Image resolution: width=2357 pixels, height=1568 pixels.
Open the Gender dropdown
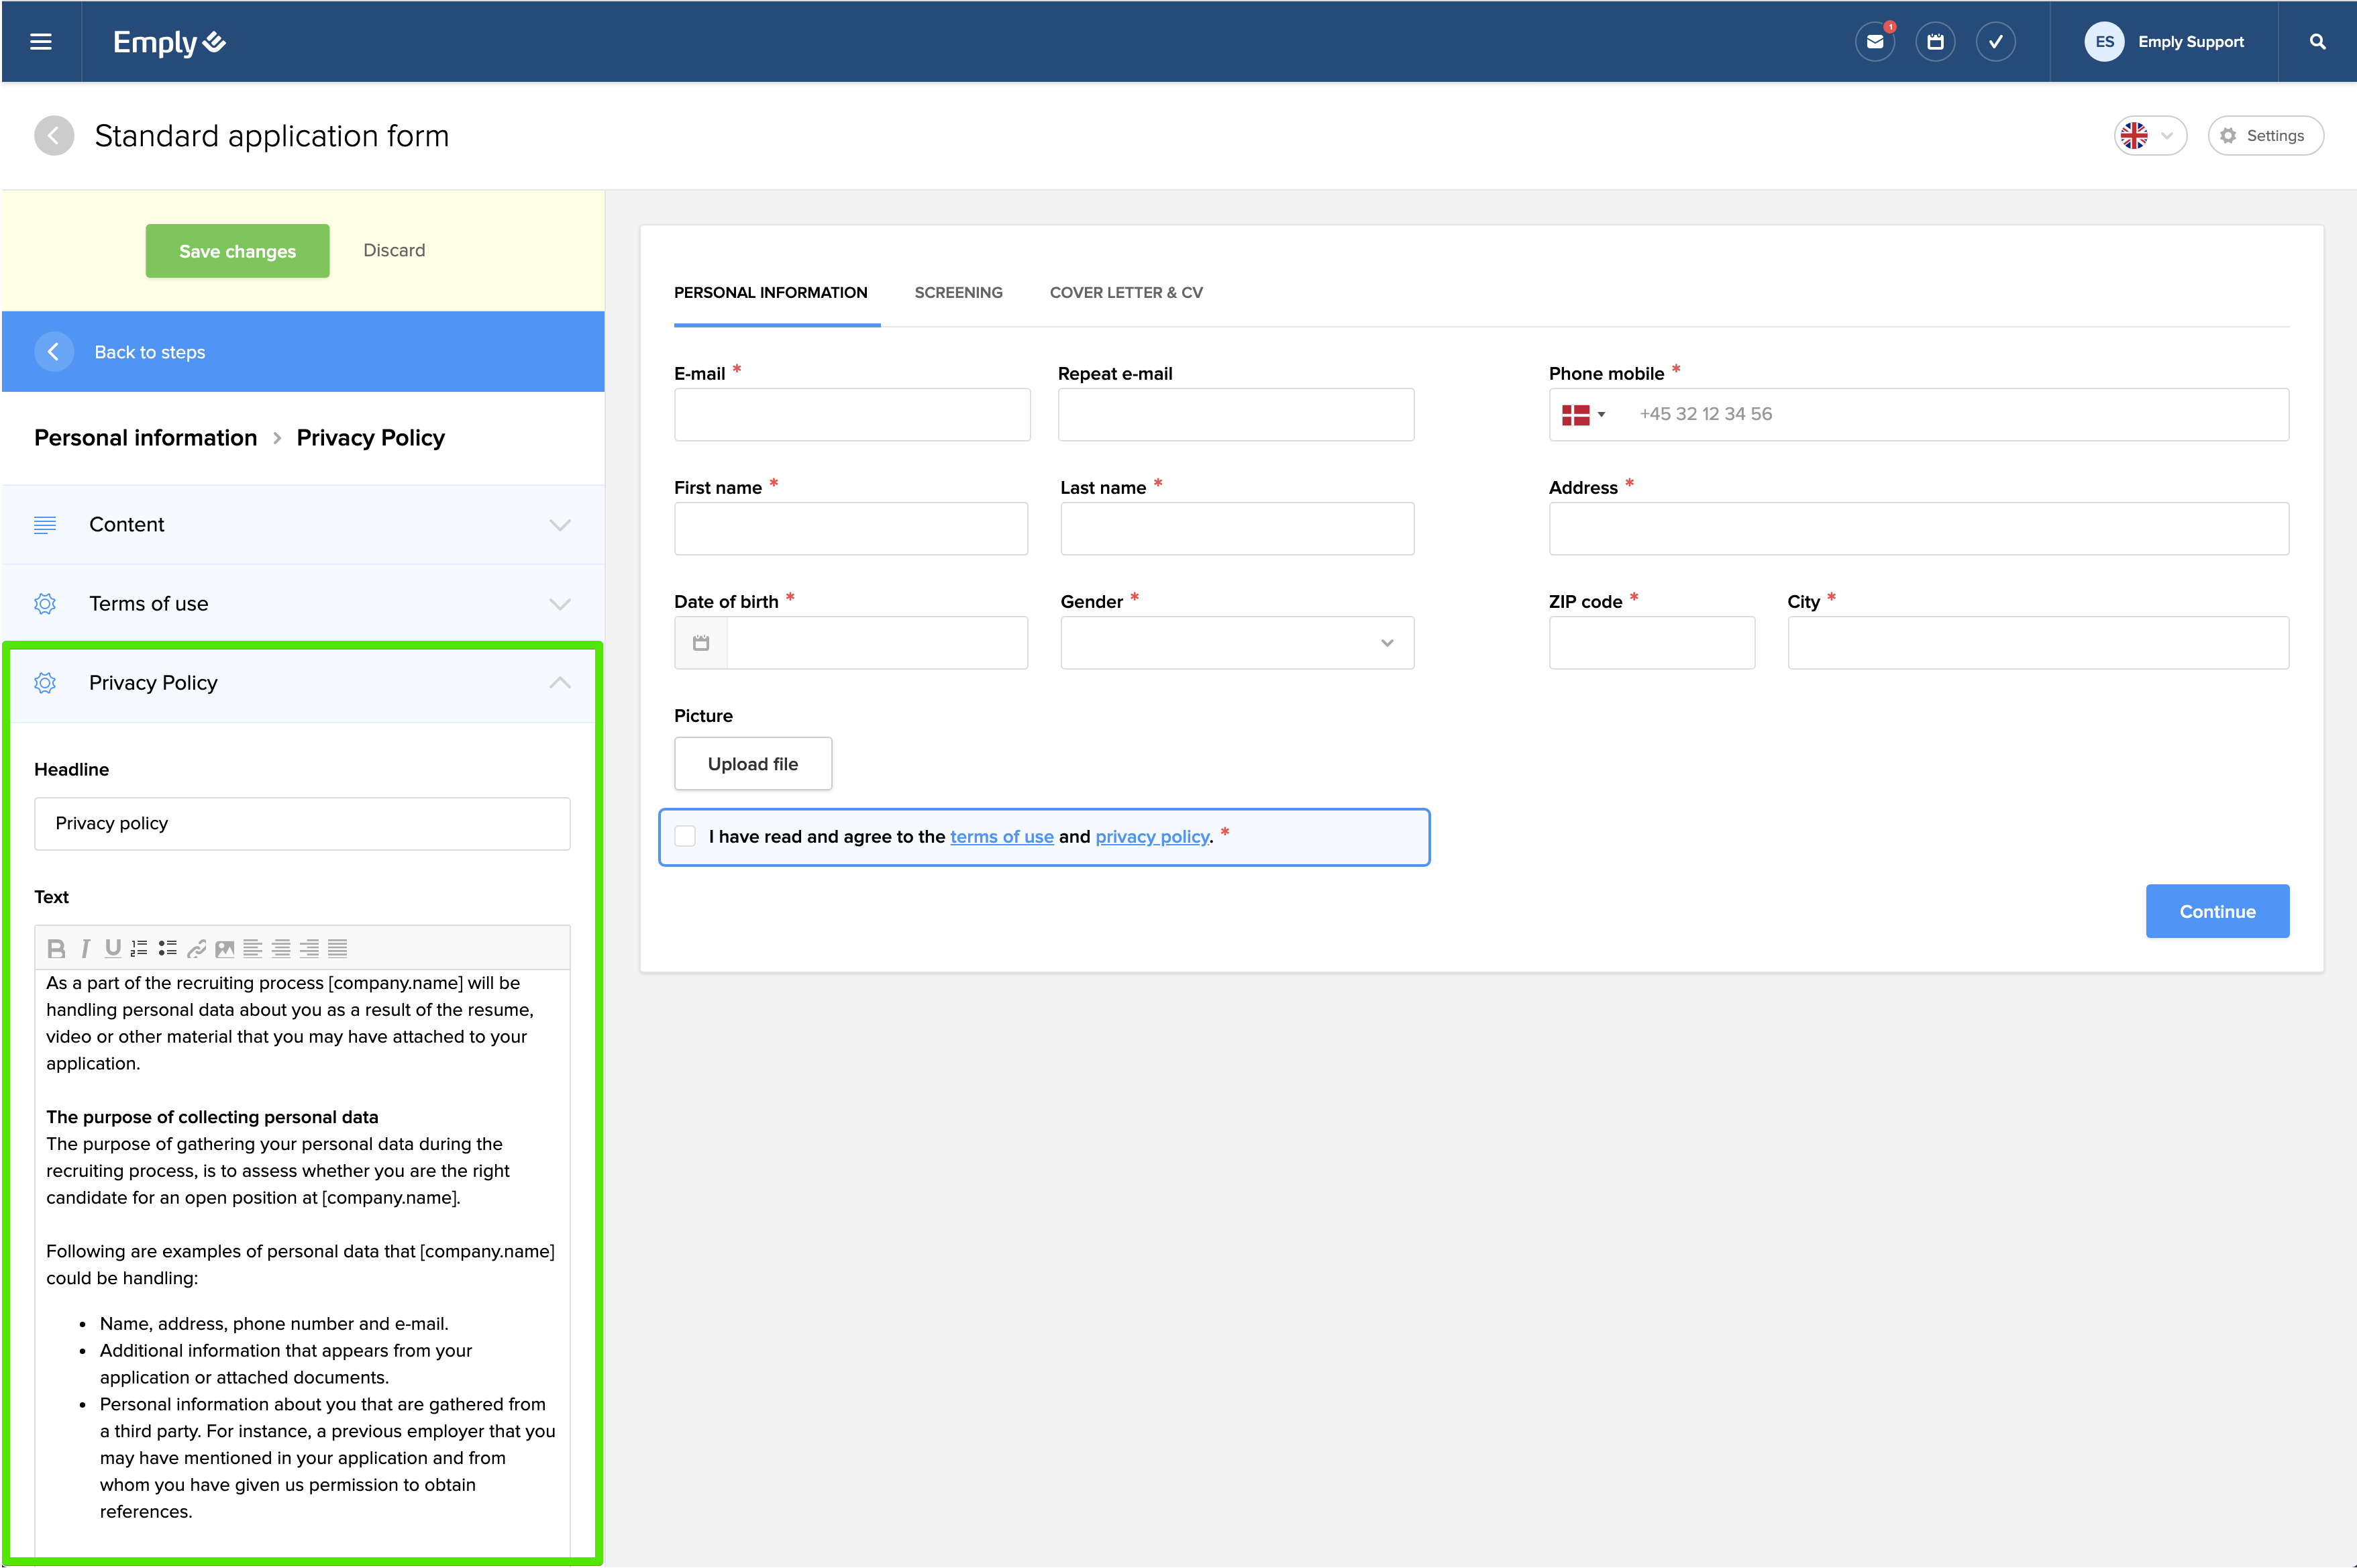point(1236,643)
